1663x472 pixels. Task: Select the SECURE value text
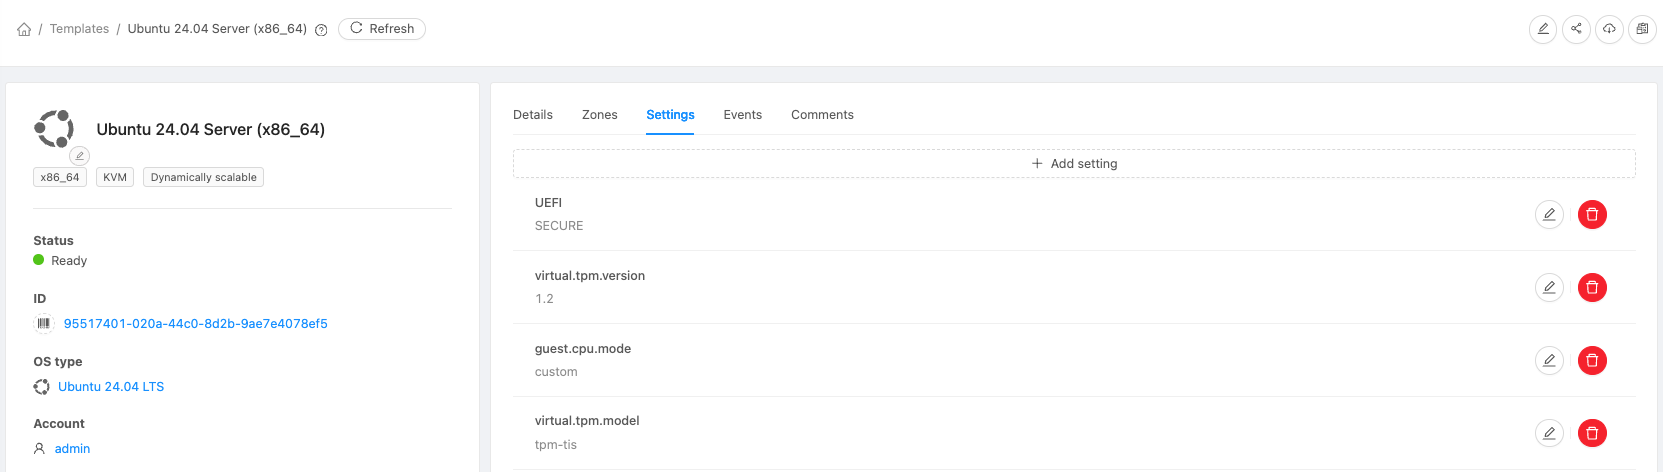coord(559,226)
